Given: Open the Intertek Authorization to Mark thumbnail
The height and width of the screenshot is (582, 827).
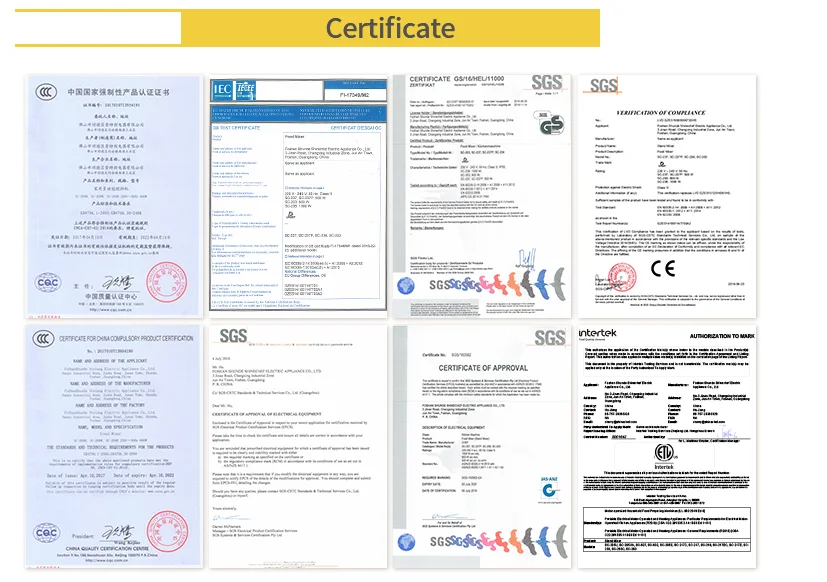Looking at the screenshot, I should coord(667,446).
